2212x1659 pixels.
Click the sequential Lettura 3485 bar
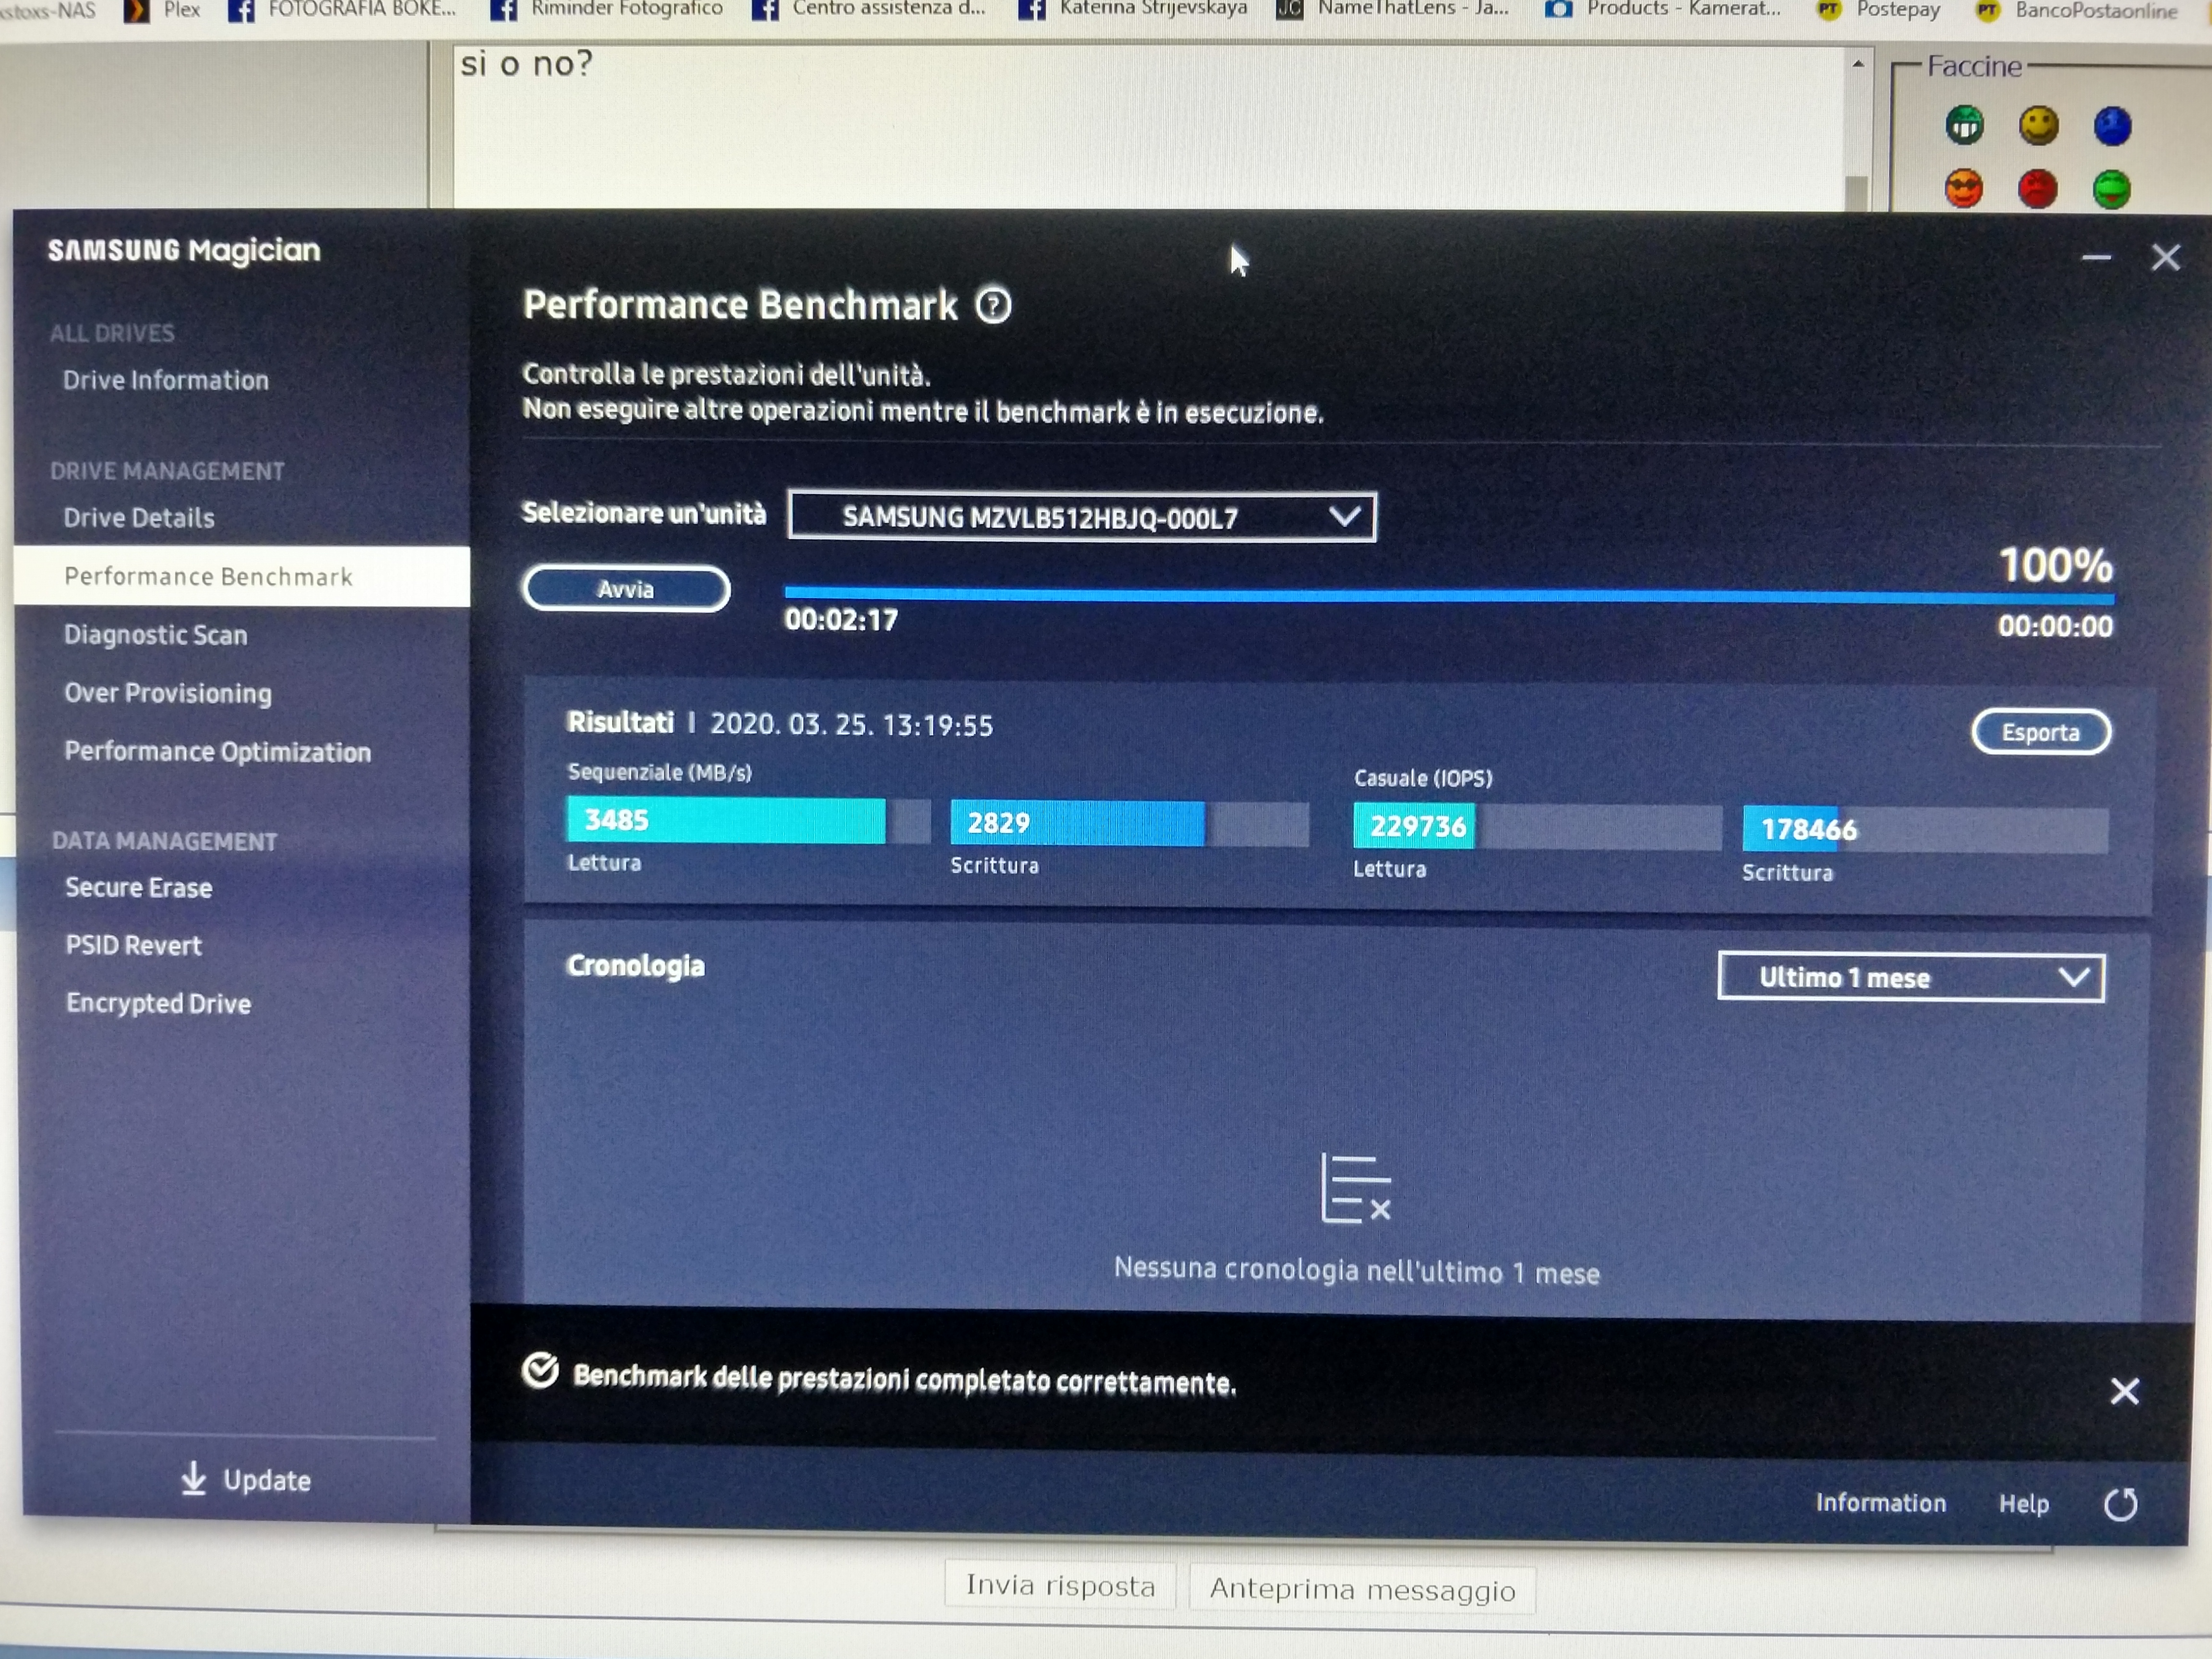[x=748, y=820]
